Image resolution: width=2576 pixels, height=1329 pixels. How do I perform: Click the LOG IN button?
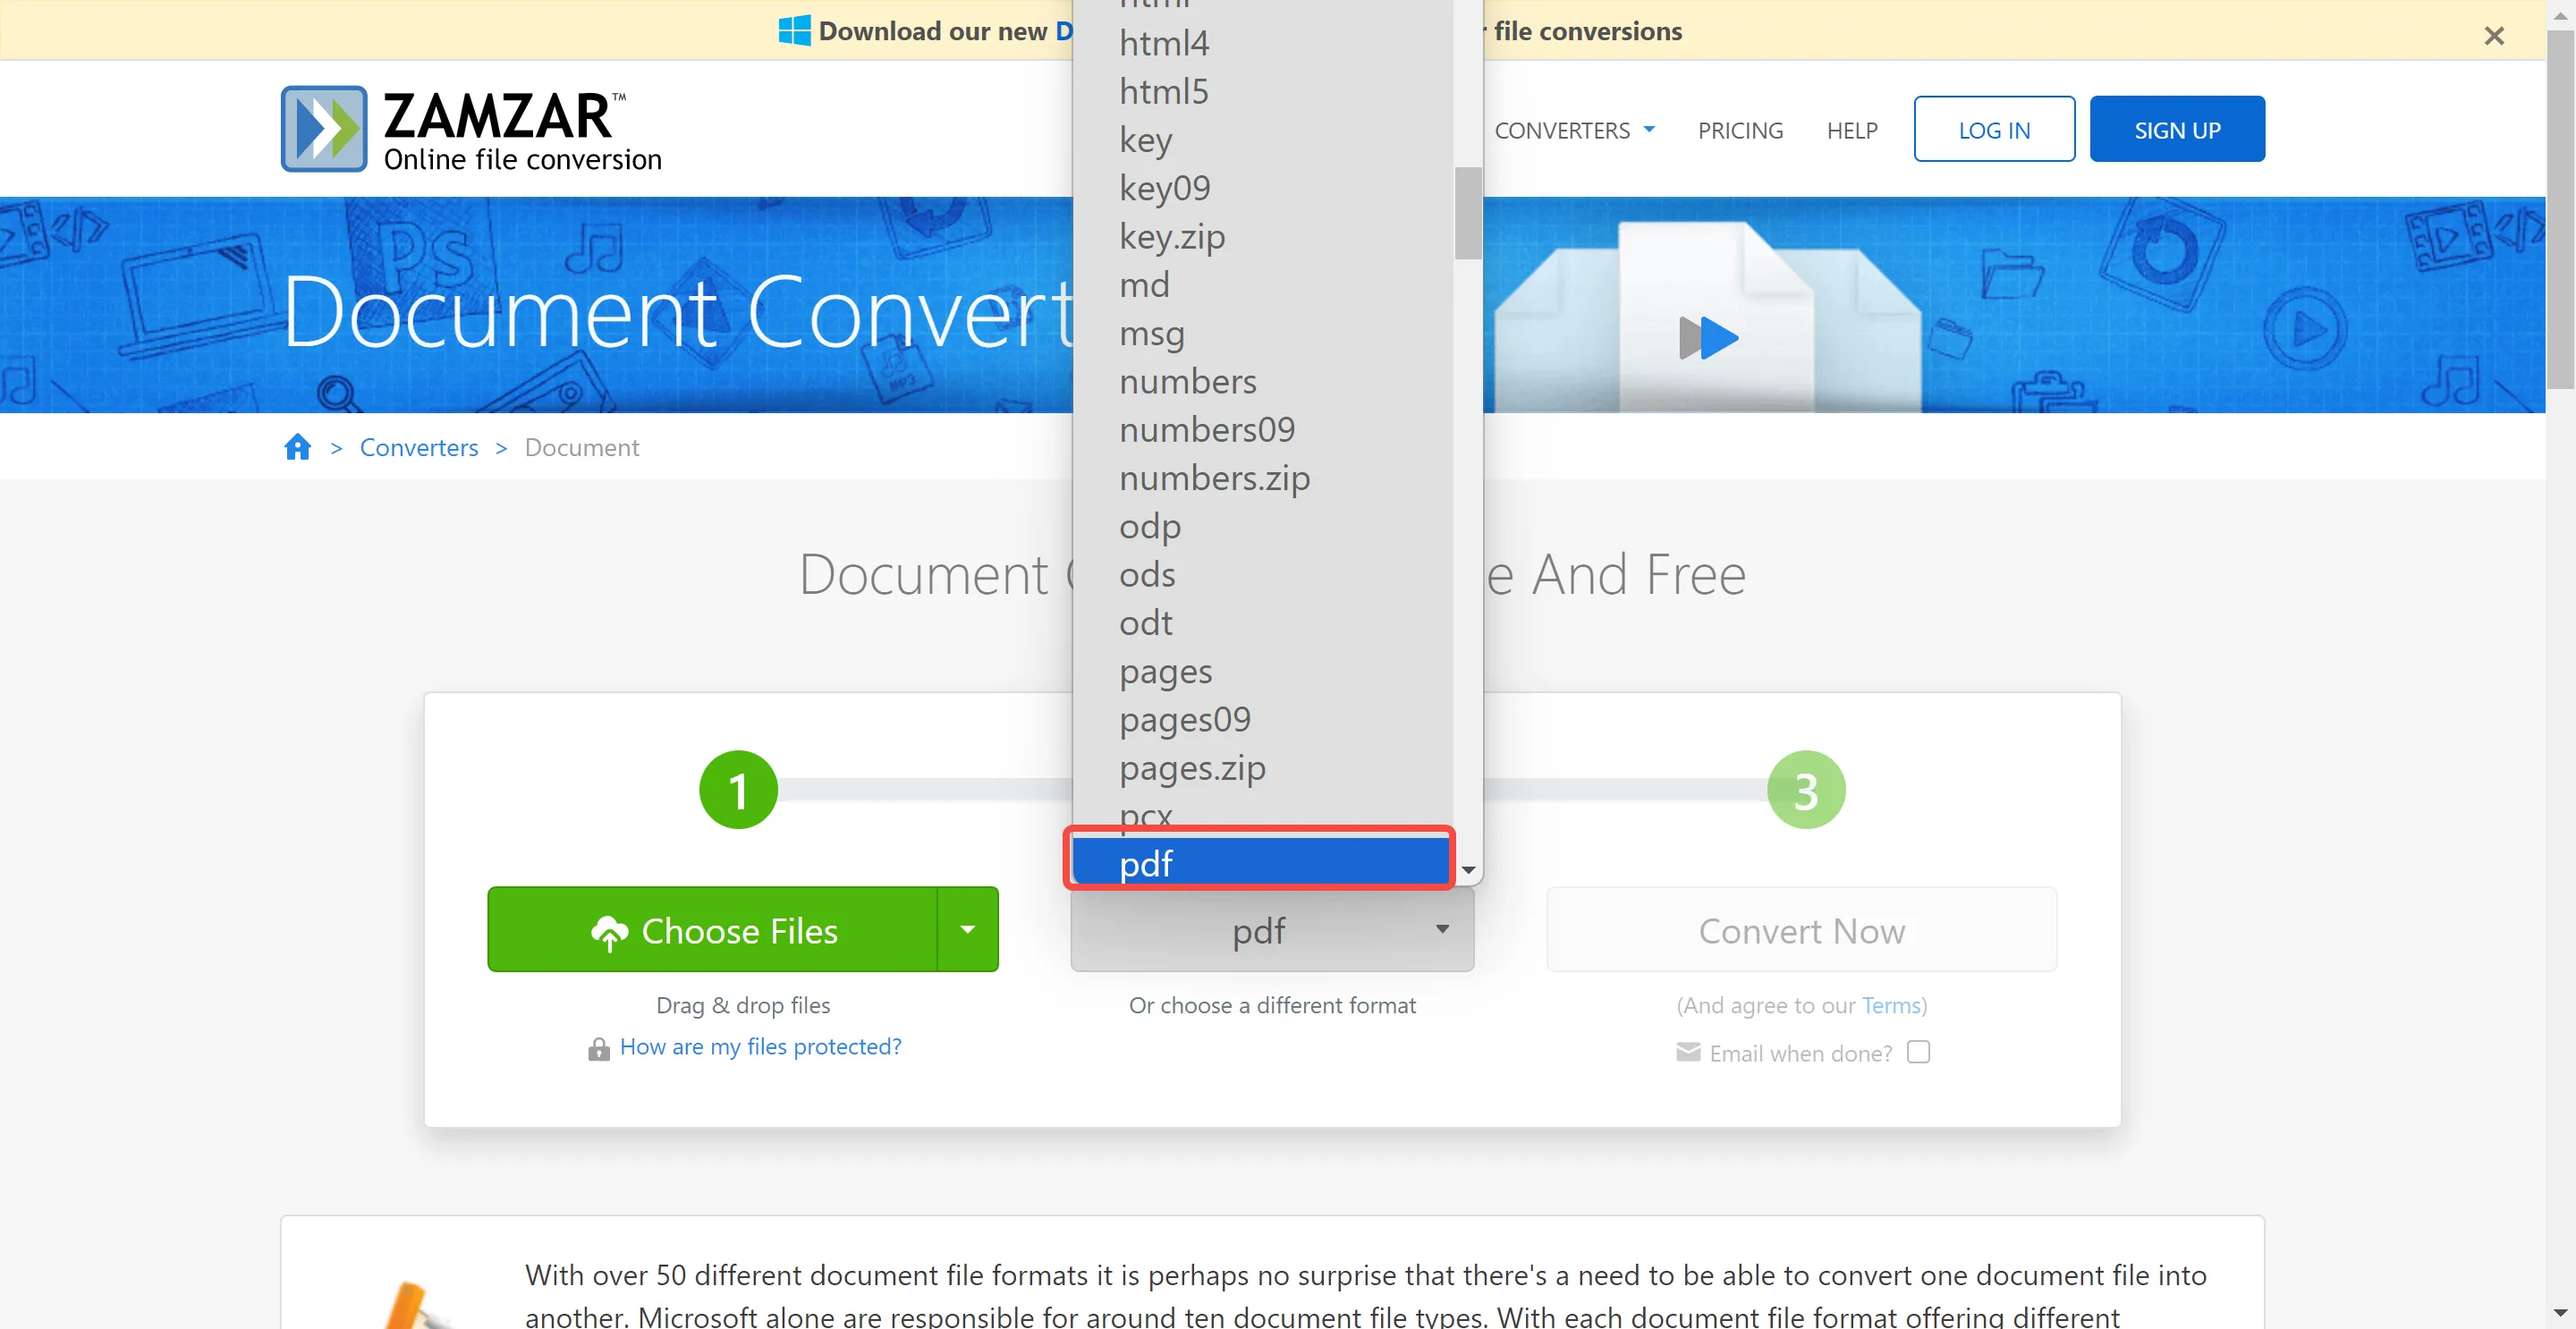click(x=1995, y=131)
